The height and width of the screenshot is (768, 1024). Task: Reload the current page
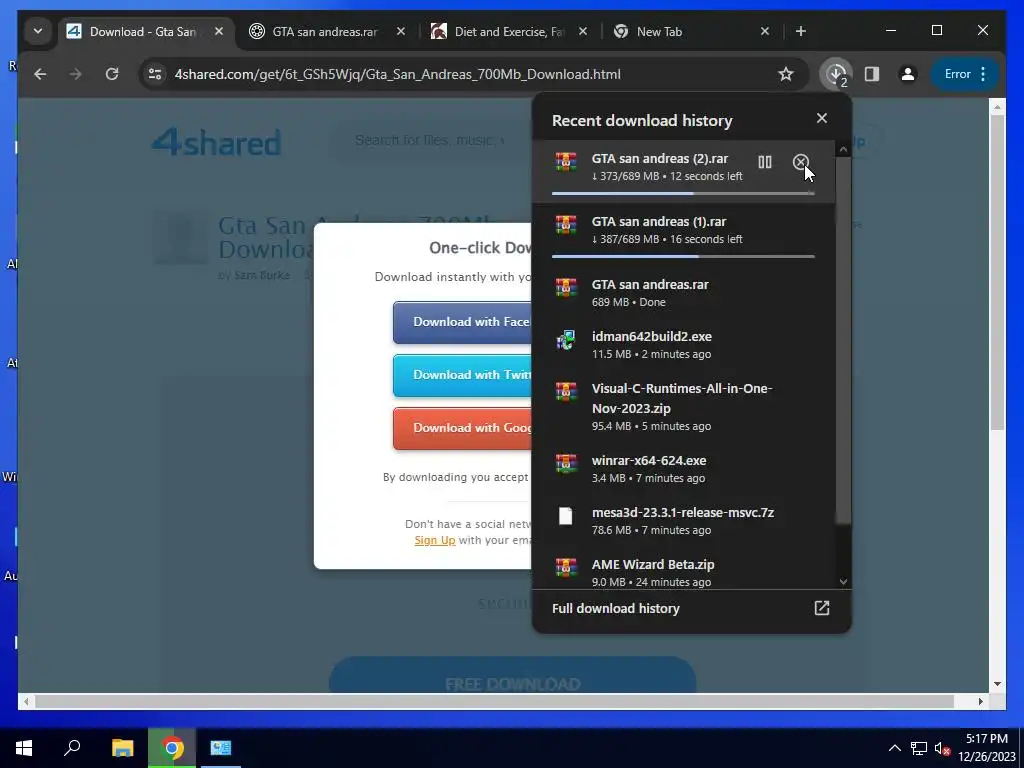pos(112,74)
